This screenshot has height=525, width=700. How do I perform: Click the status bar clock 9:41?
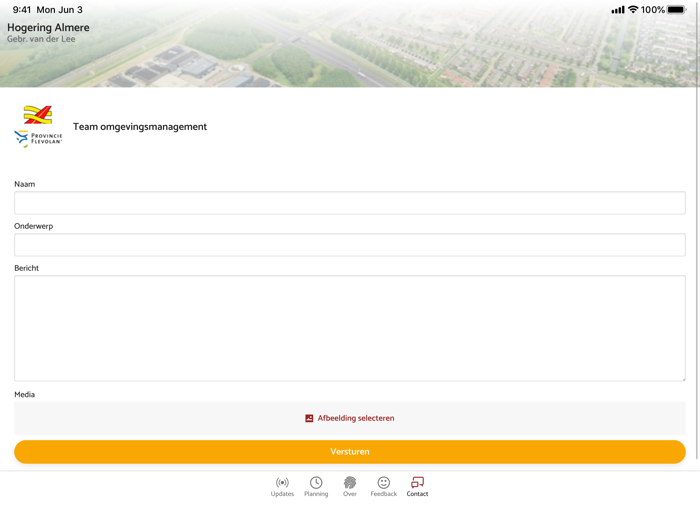(22, 10)
